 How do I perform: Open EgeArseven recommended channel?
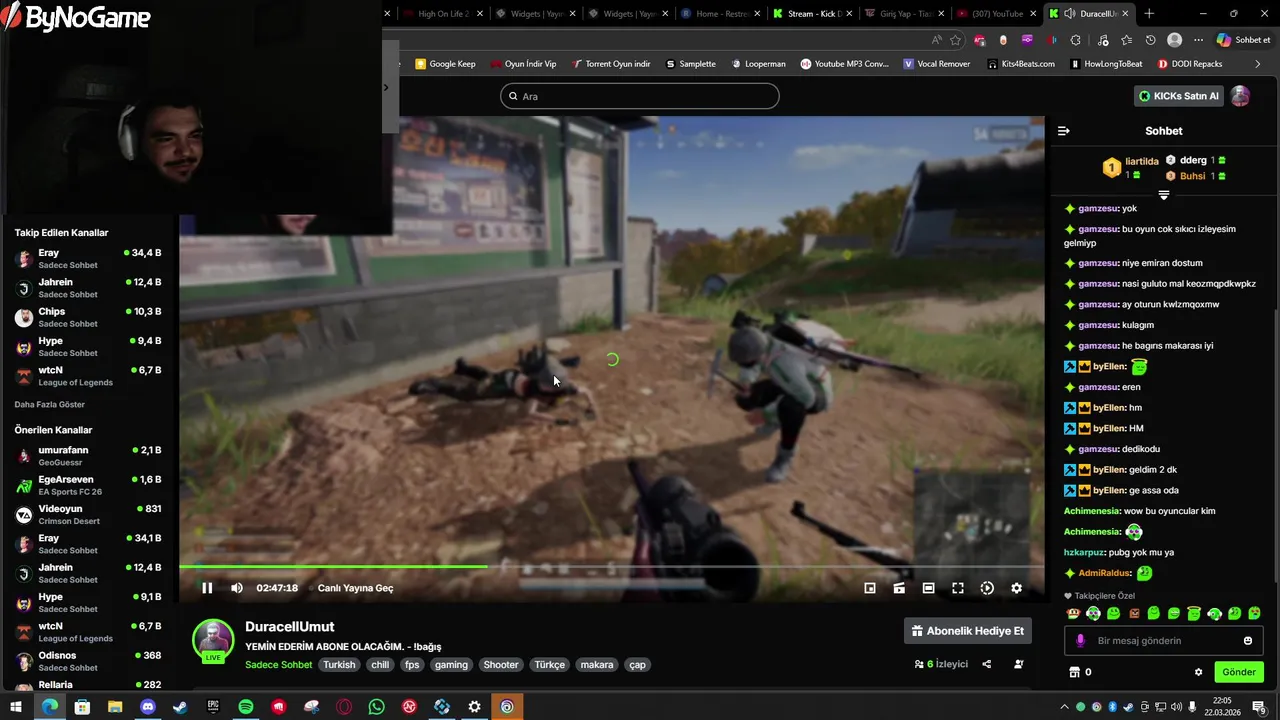point(88,485)
